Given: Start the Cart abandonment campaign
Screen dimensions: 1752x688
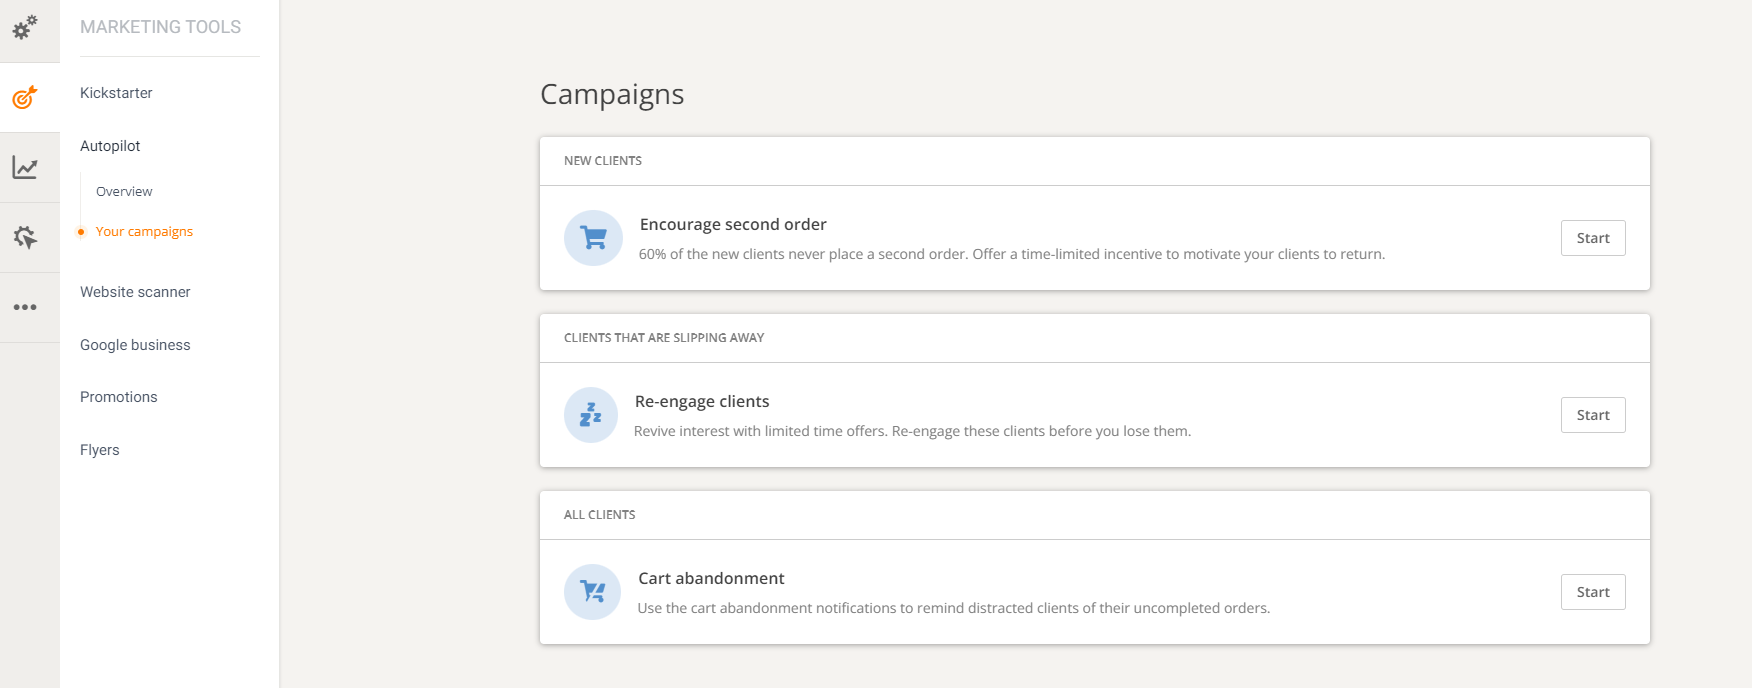Looking at the screenshot, I should point(1592,592).
